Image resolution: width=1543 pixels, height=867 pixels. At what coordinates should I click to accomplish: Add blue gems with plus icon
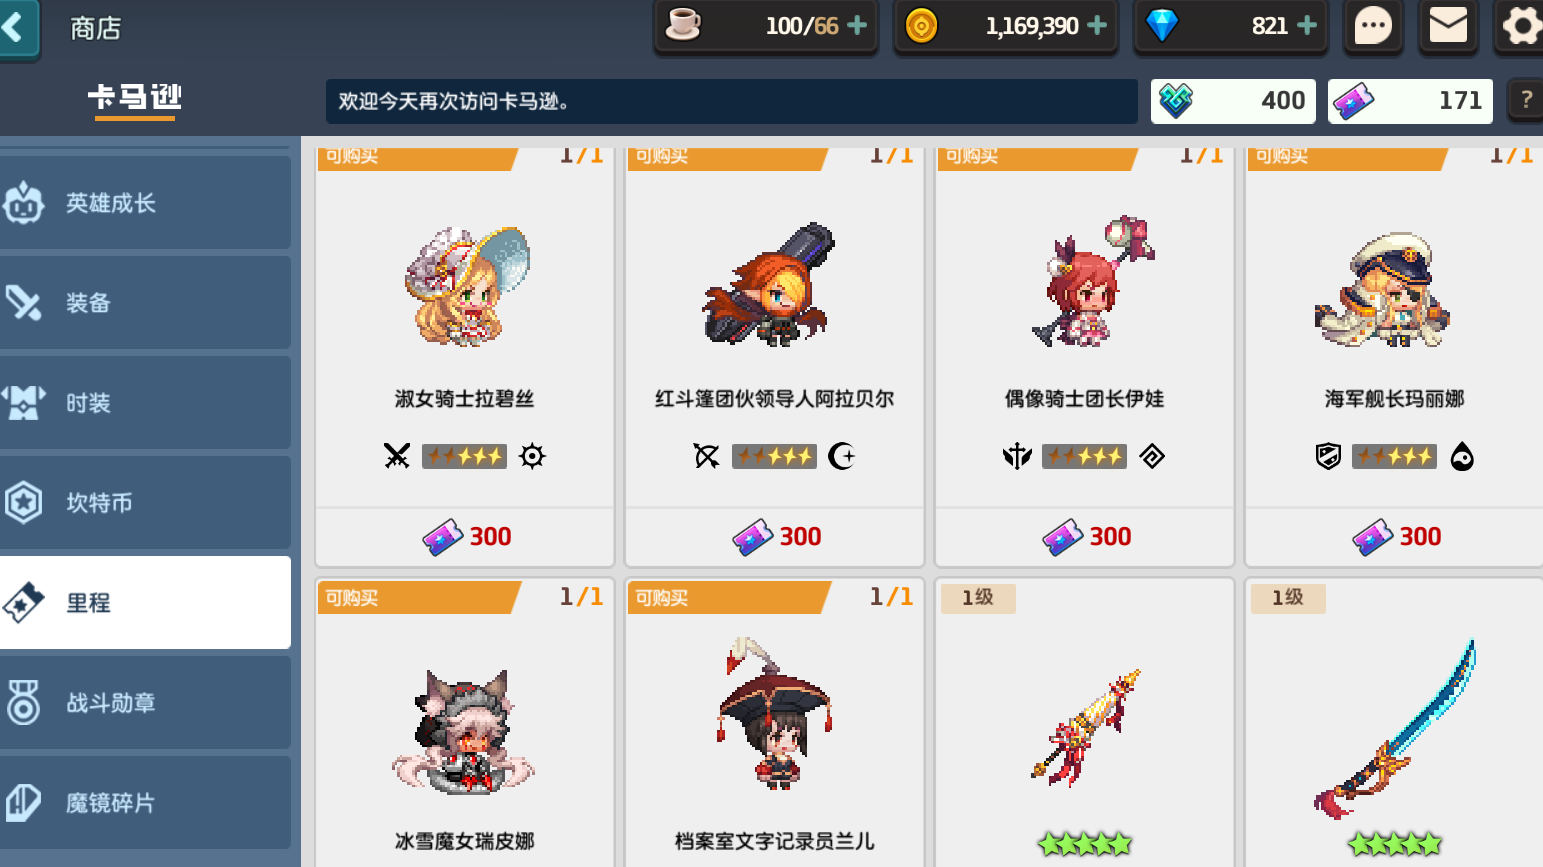click(1307, 25)
